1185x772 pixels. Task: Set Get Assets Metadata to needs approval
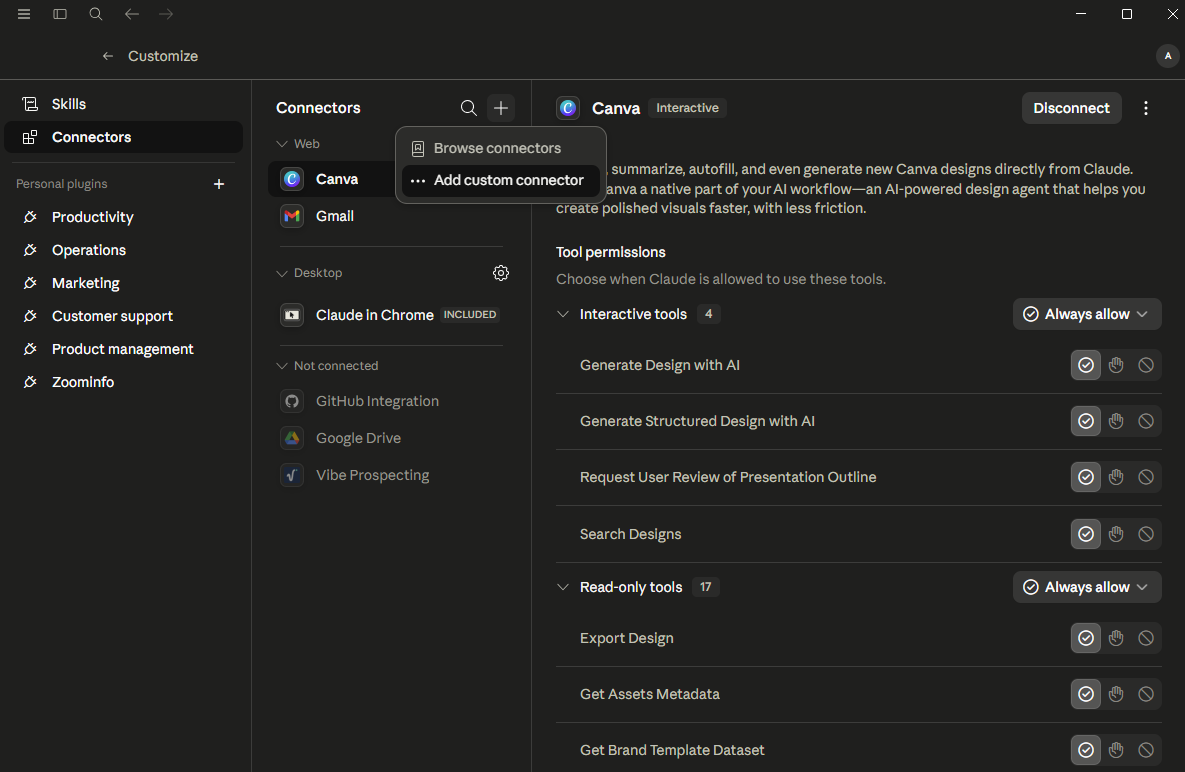[1116, 694]
